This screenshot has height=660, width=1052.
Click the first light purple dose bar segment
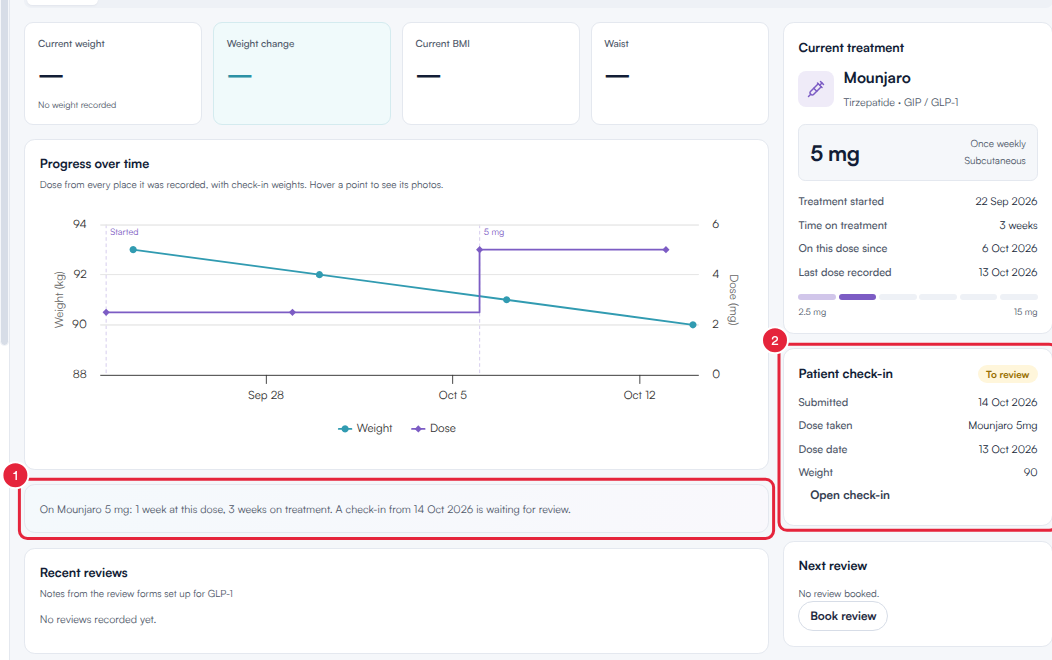pos(817,296)
